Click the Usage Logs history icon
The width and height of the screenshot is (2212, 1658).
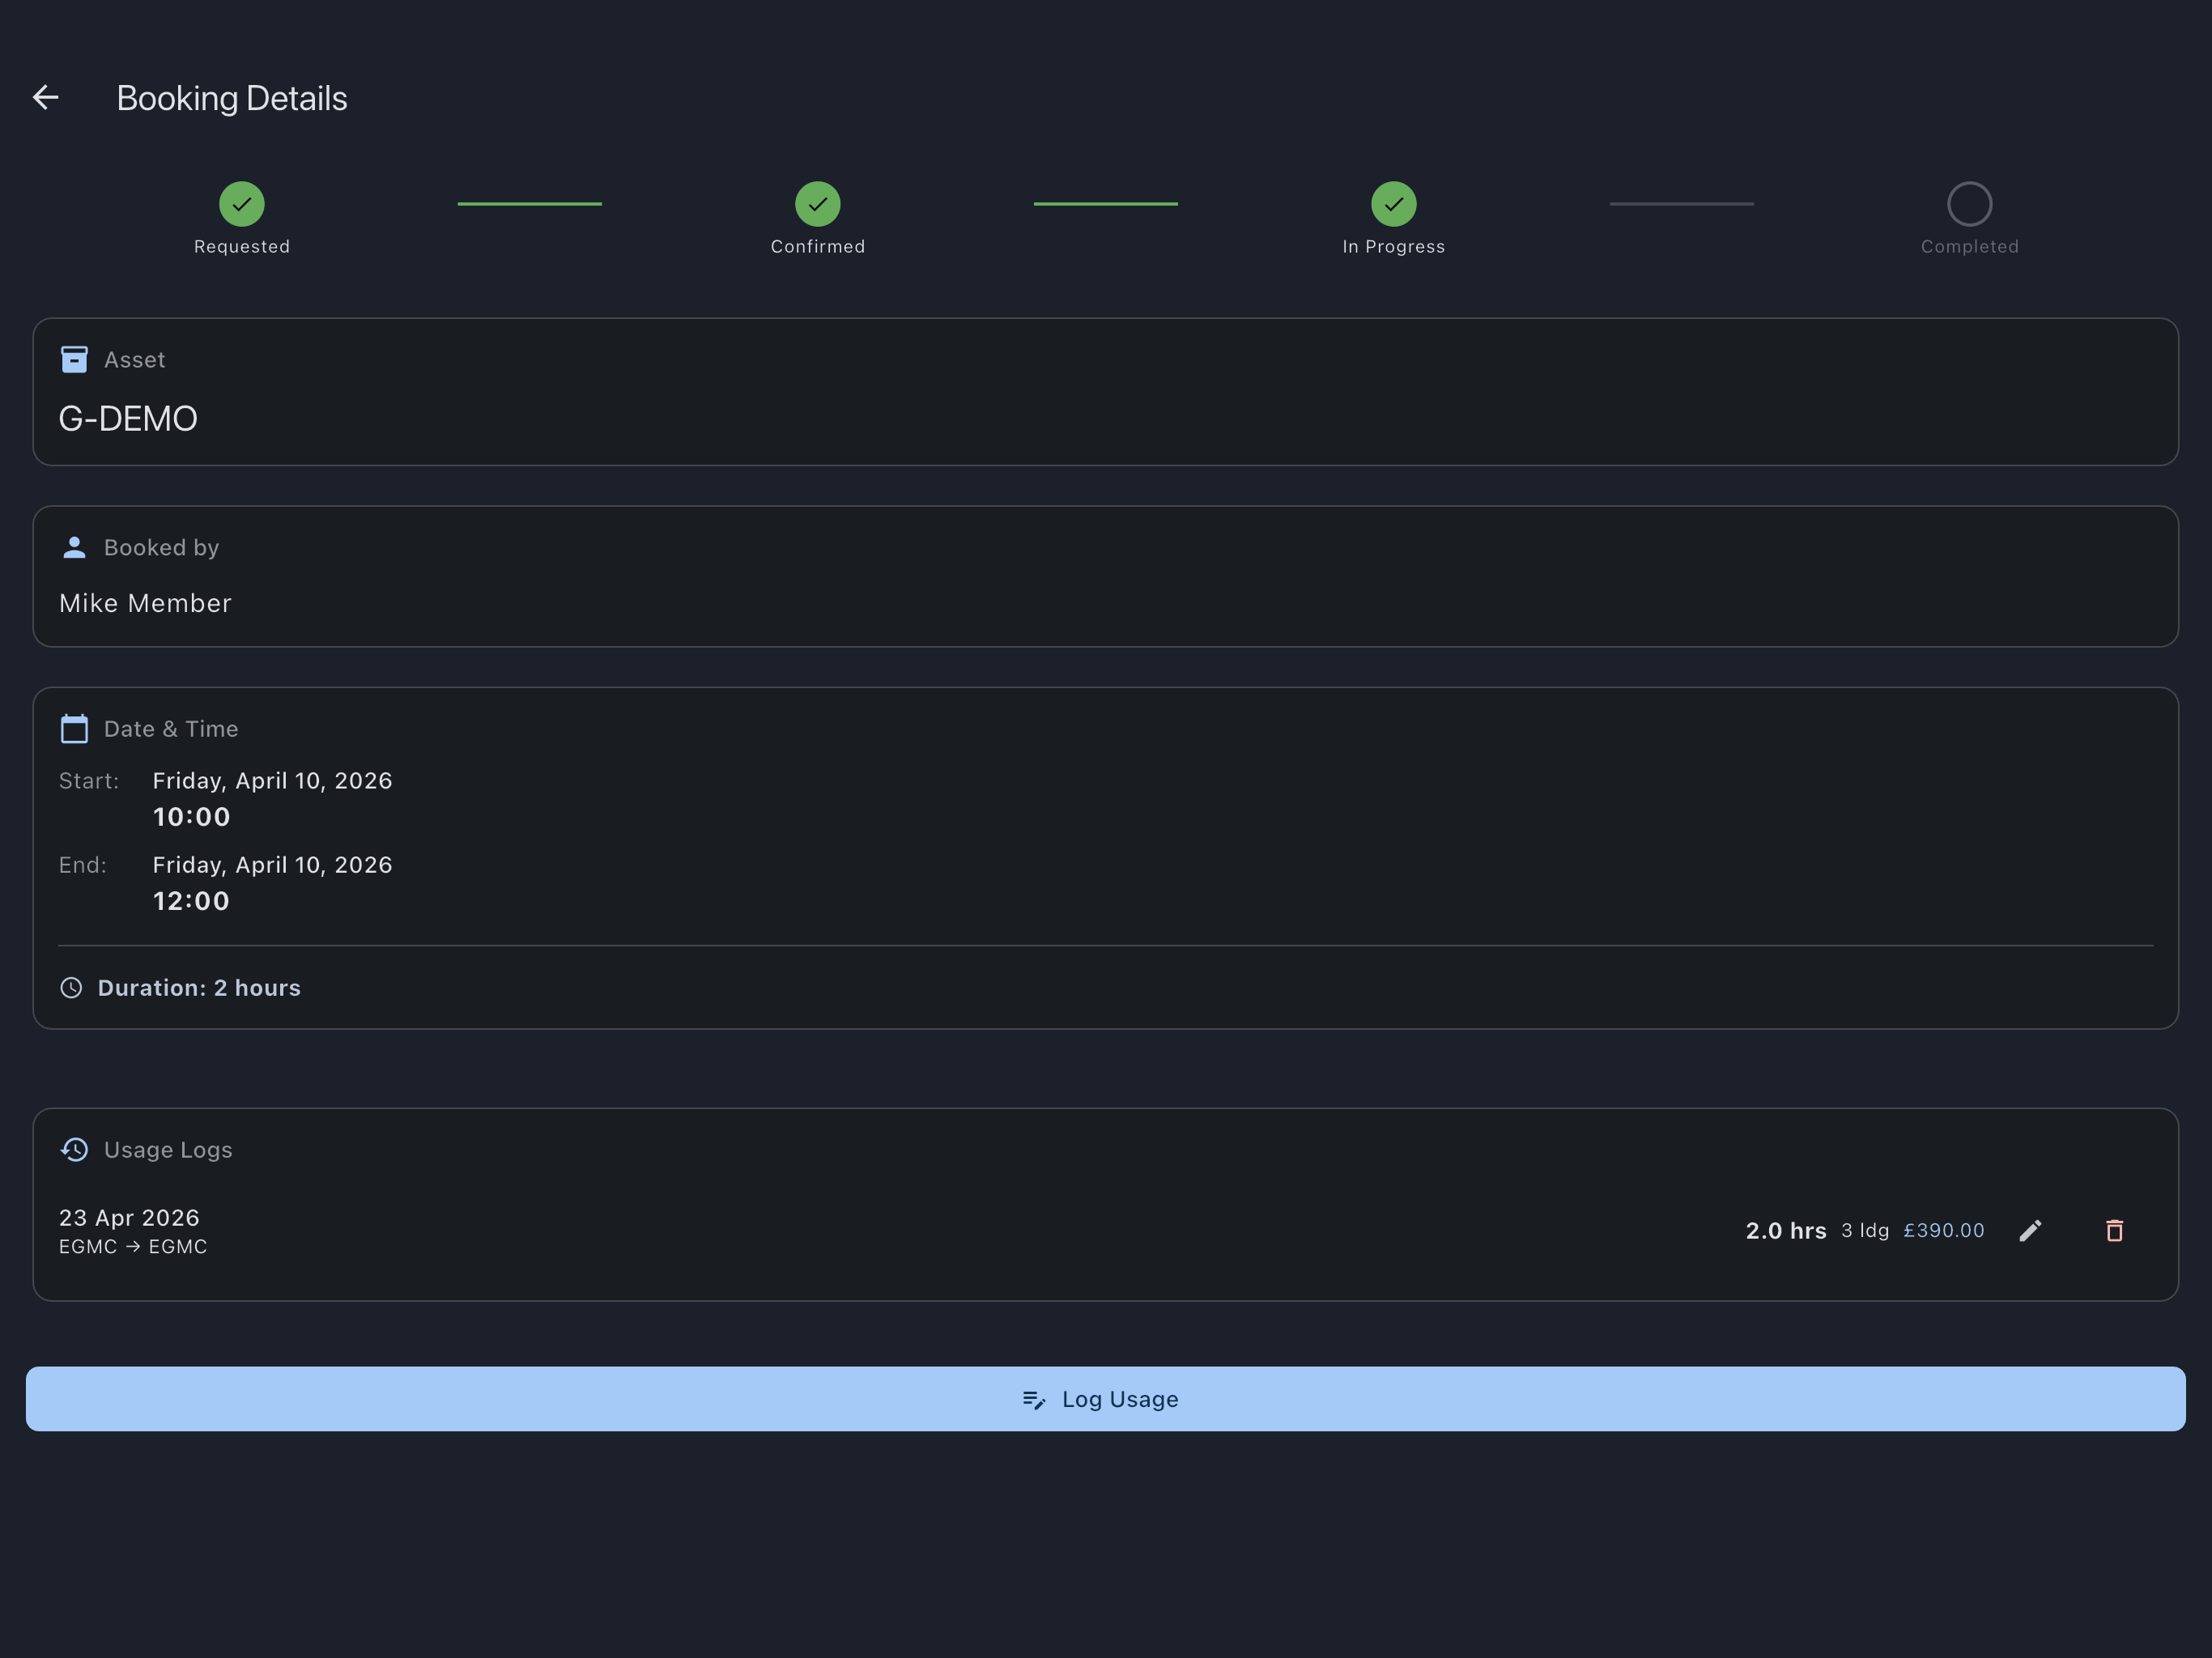pyautogui.click(x=74, y=1150)
